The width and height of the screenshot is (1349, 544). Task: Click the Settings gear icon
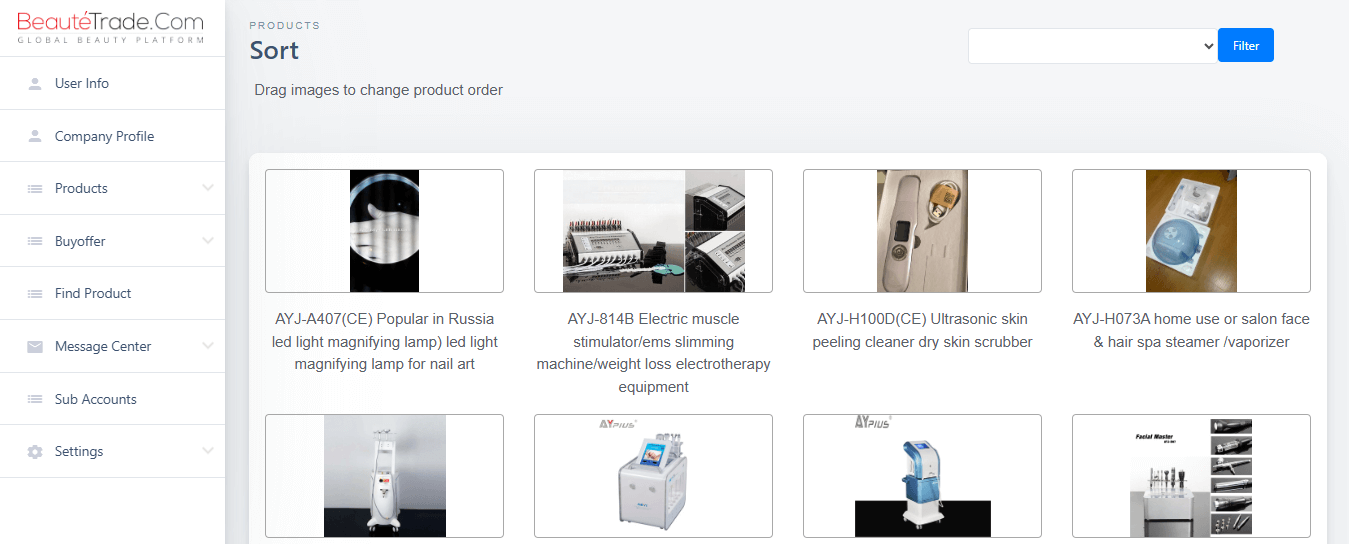(x=35, y=452)
